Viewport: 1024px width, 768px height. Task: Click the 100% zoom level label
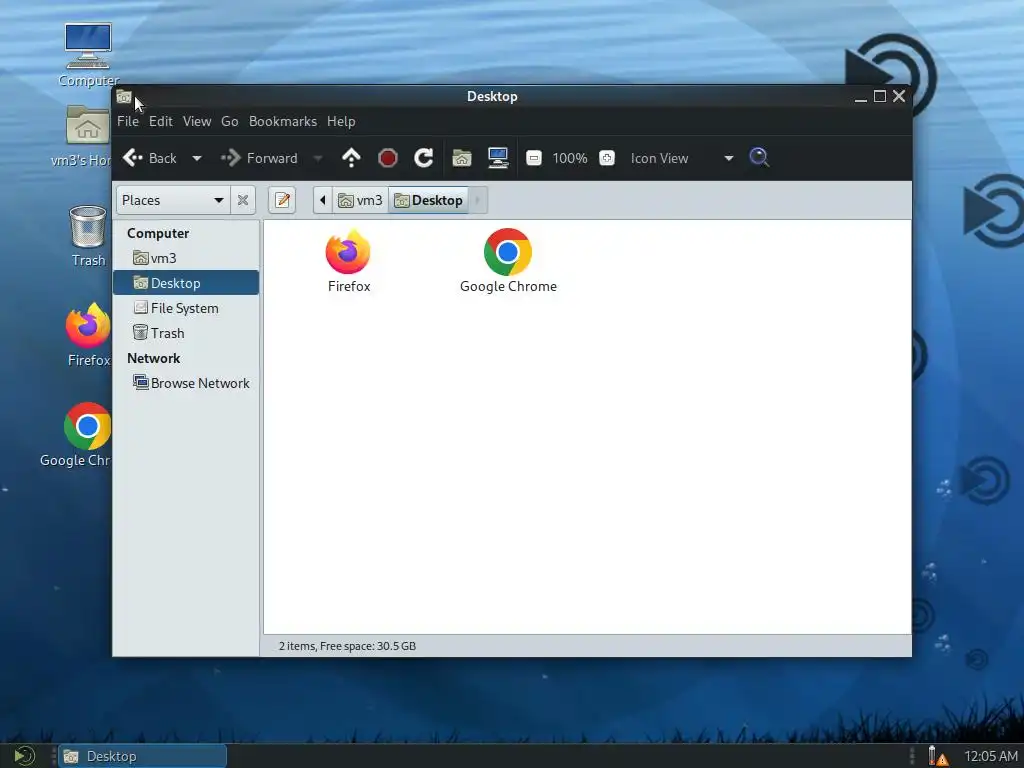click(x=570, y=158)
